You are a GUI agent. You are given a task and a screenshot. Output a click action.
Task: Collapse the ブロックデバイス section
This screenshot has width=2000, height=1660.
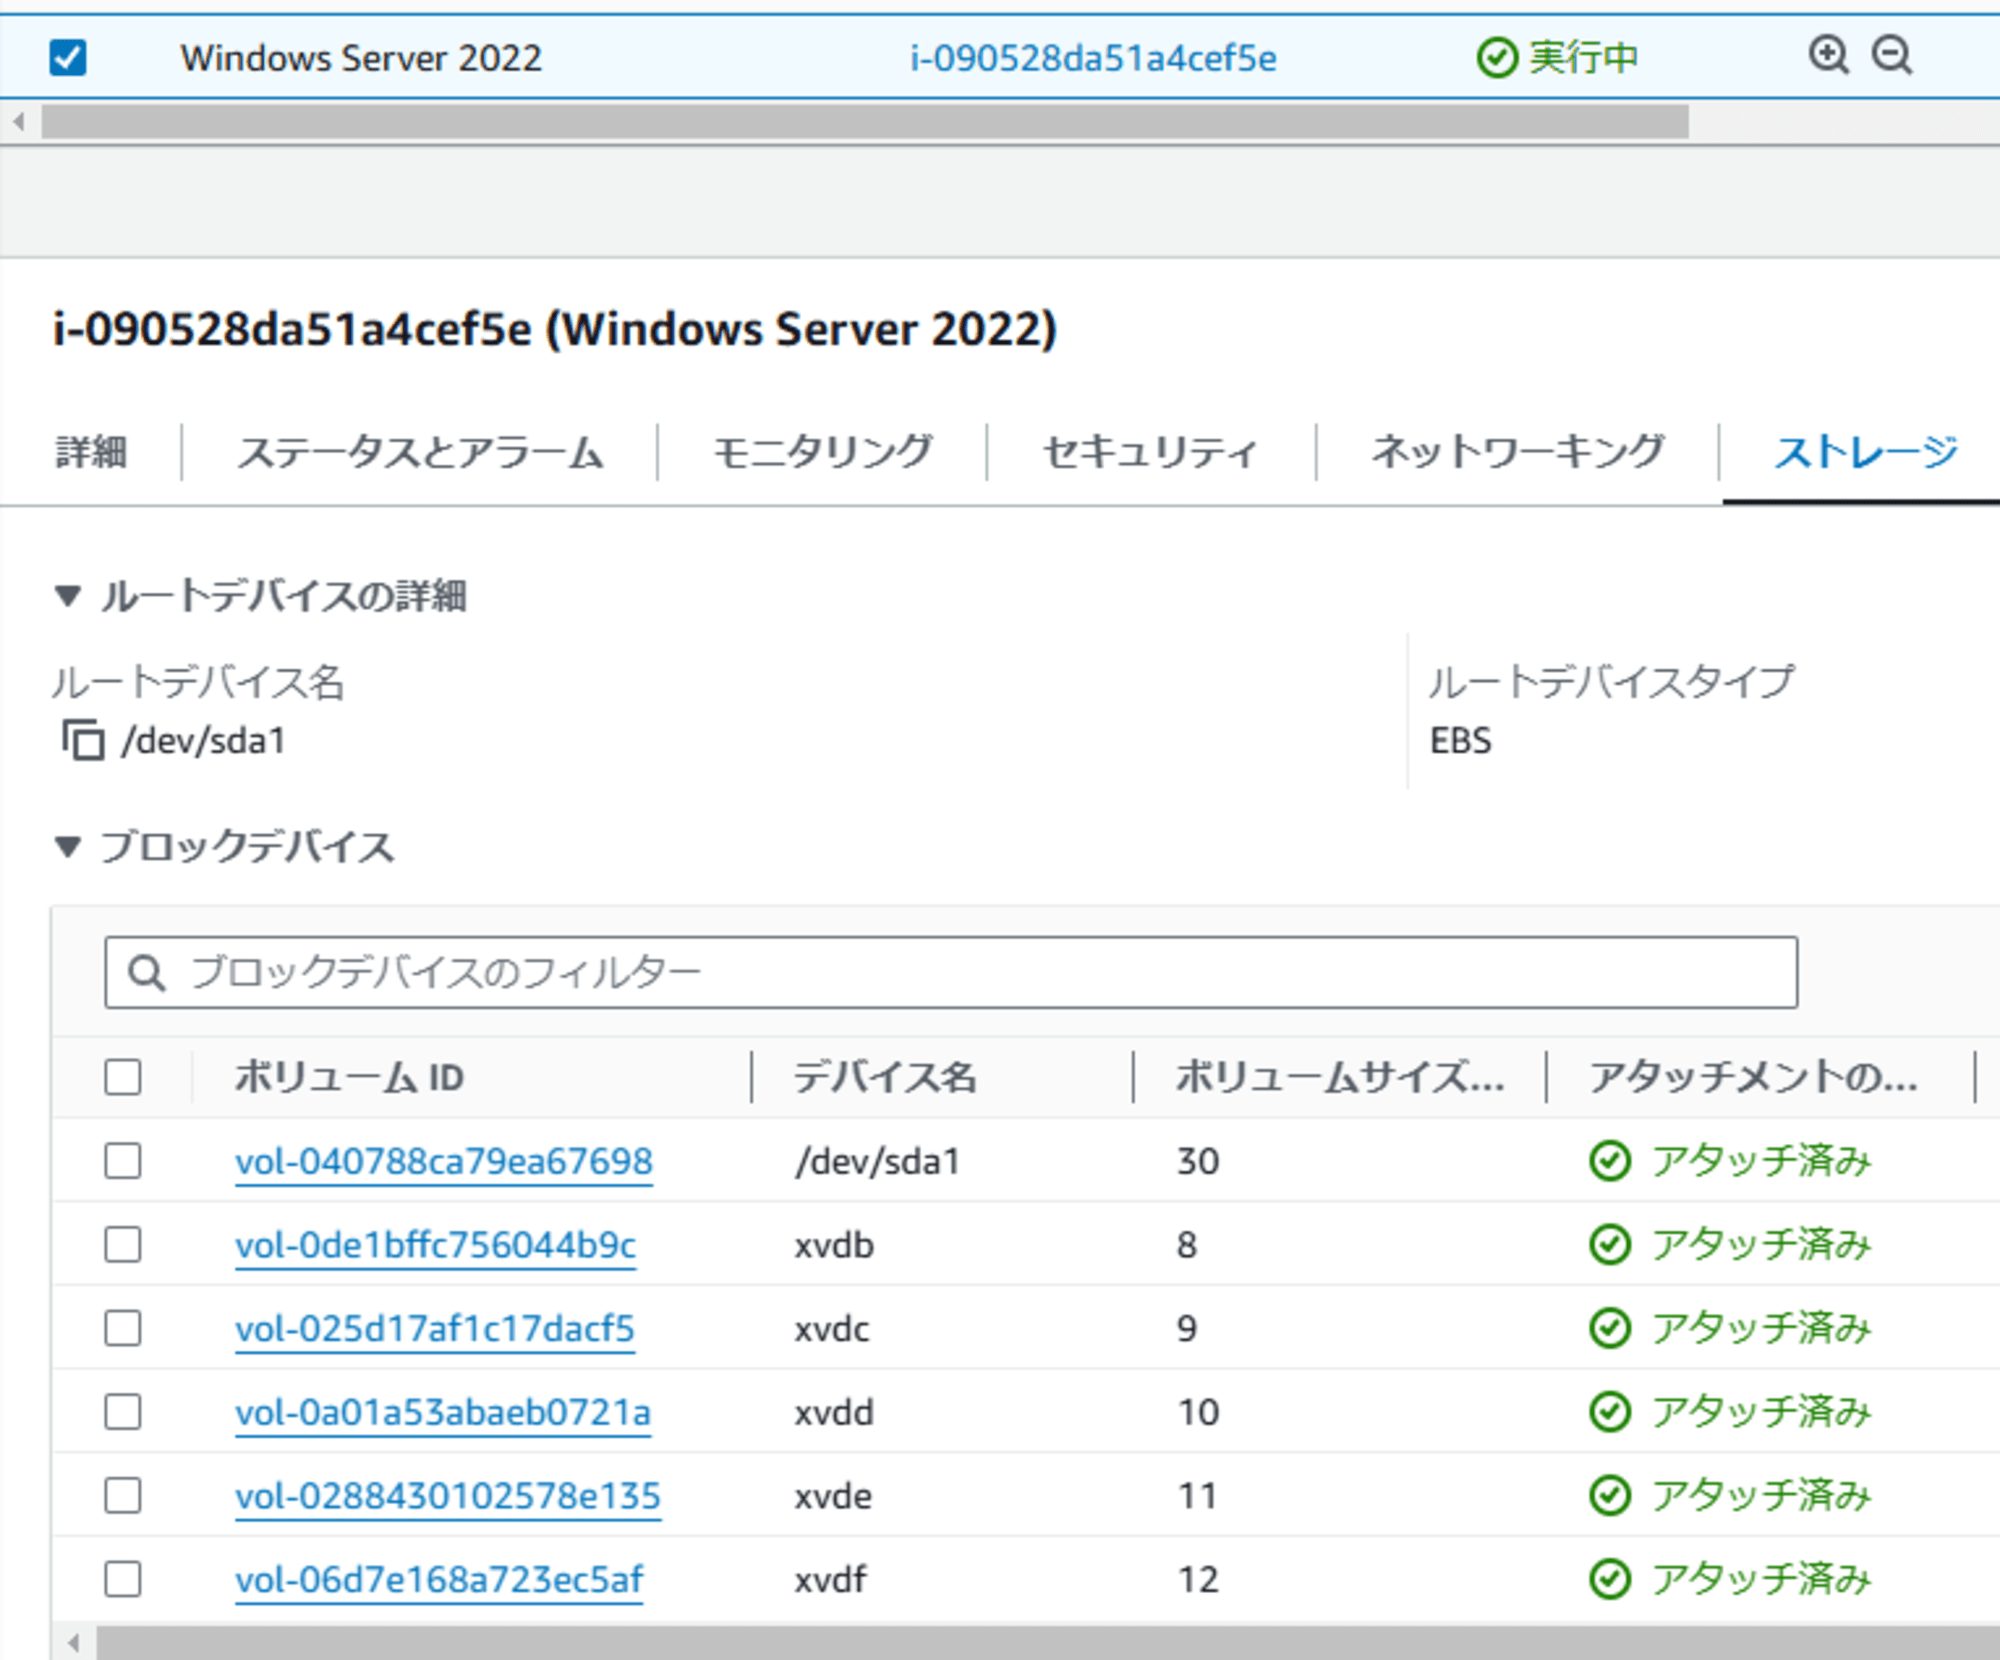68,847
